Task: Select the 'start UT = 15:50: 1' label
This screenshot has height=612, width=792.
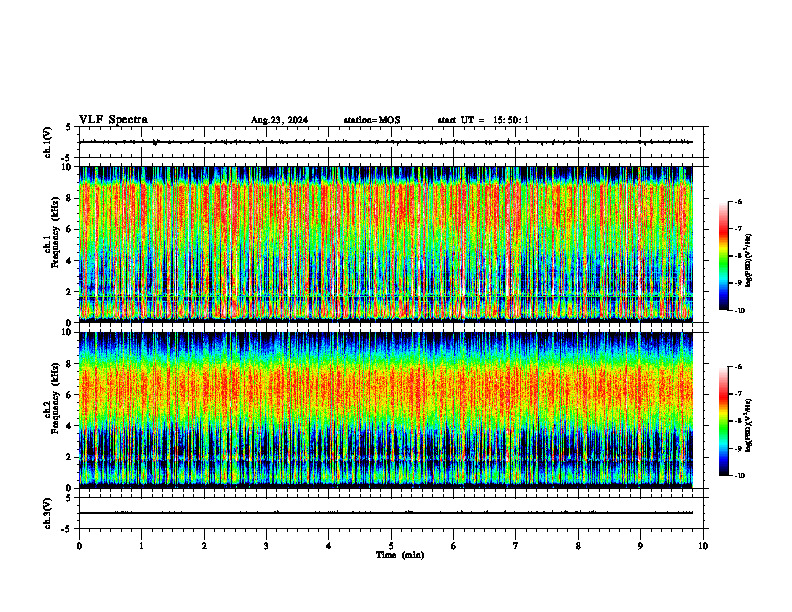Action: tap(483, 120)
